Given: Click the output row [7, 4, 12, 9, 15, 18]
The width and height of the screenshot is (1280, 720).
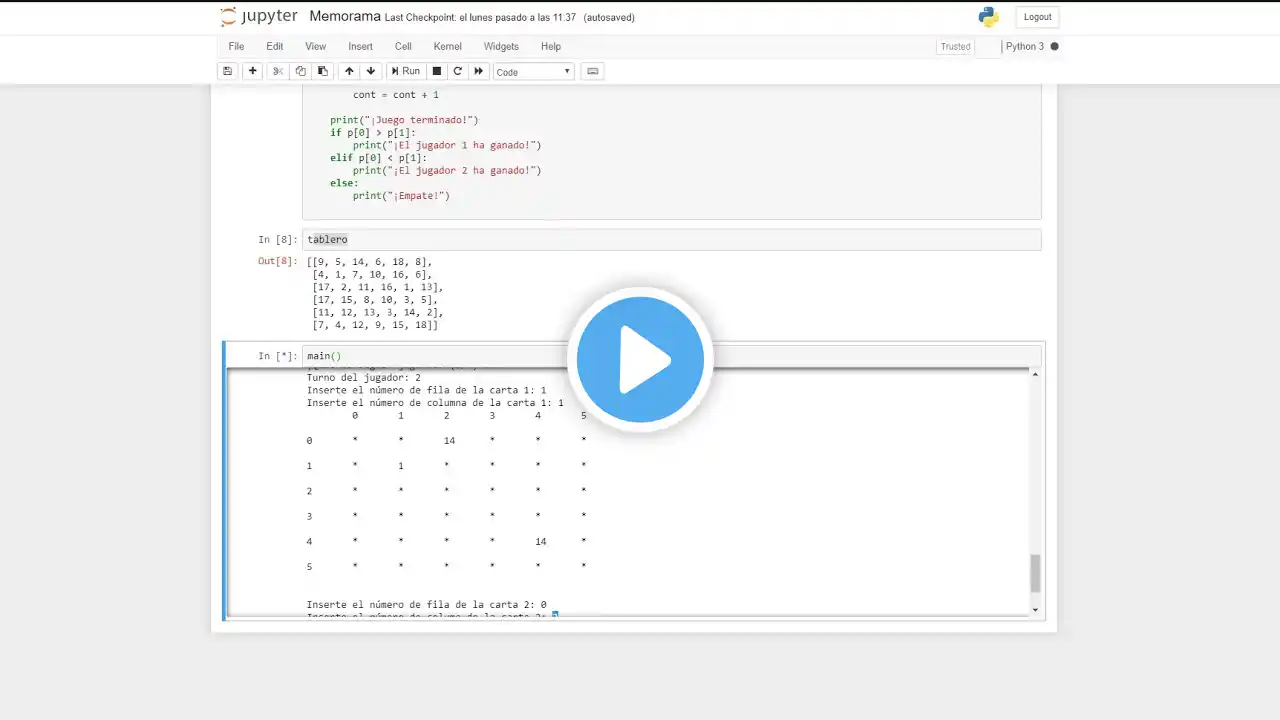Looking at the screenshot, I should [x=375, y=326].
